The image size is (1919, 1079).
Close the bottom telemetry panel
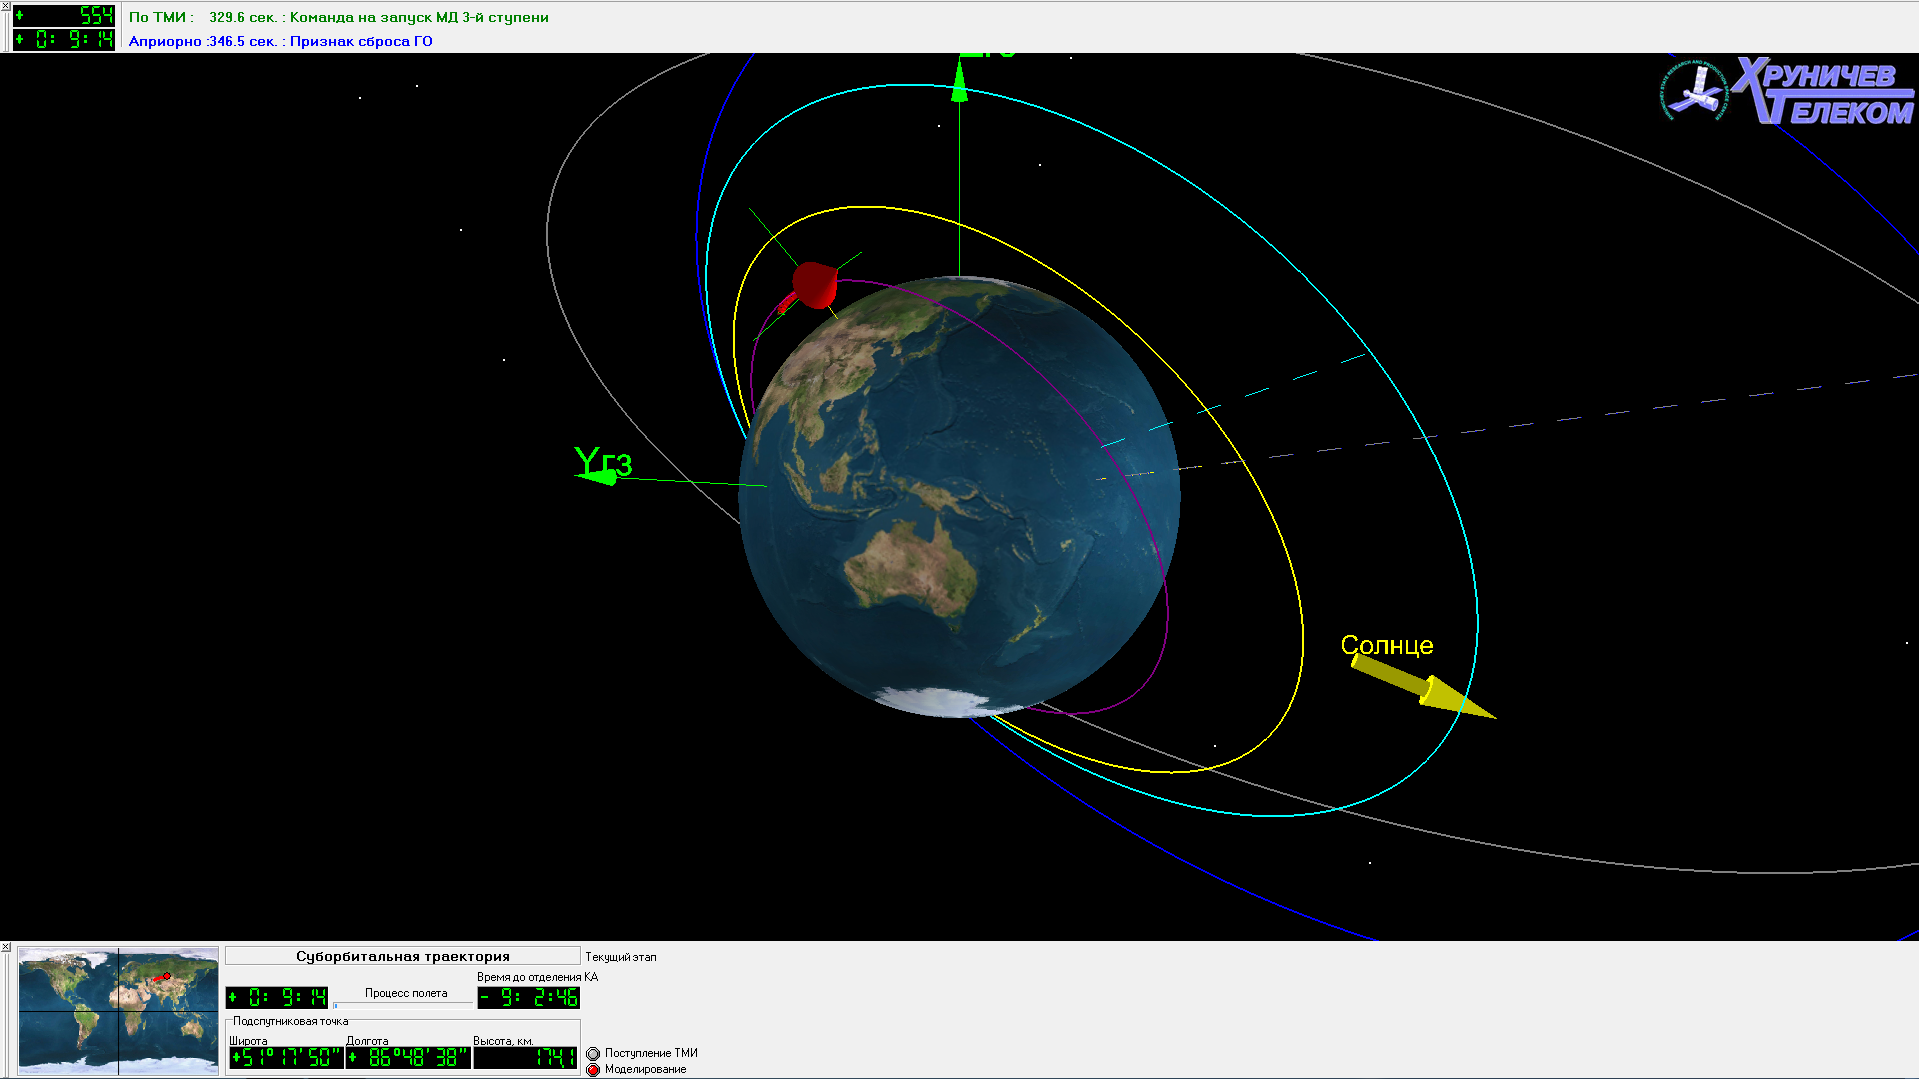click(x=6, y=947)
